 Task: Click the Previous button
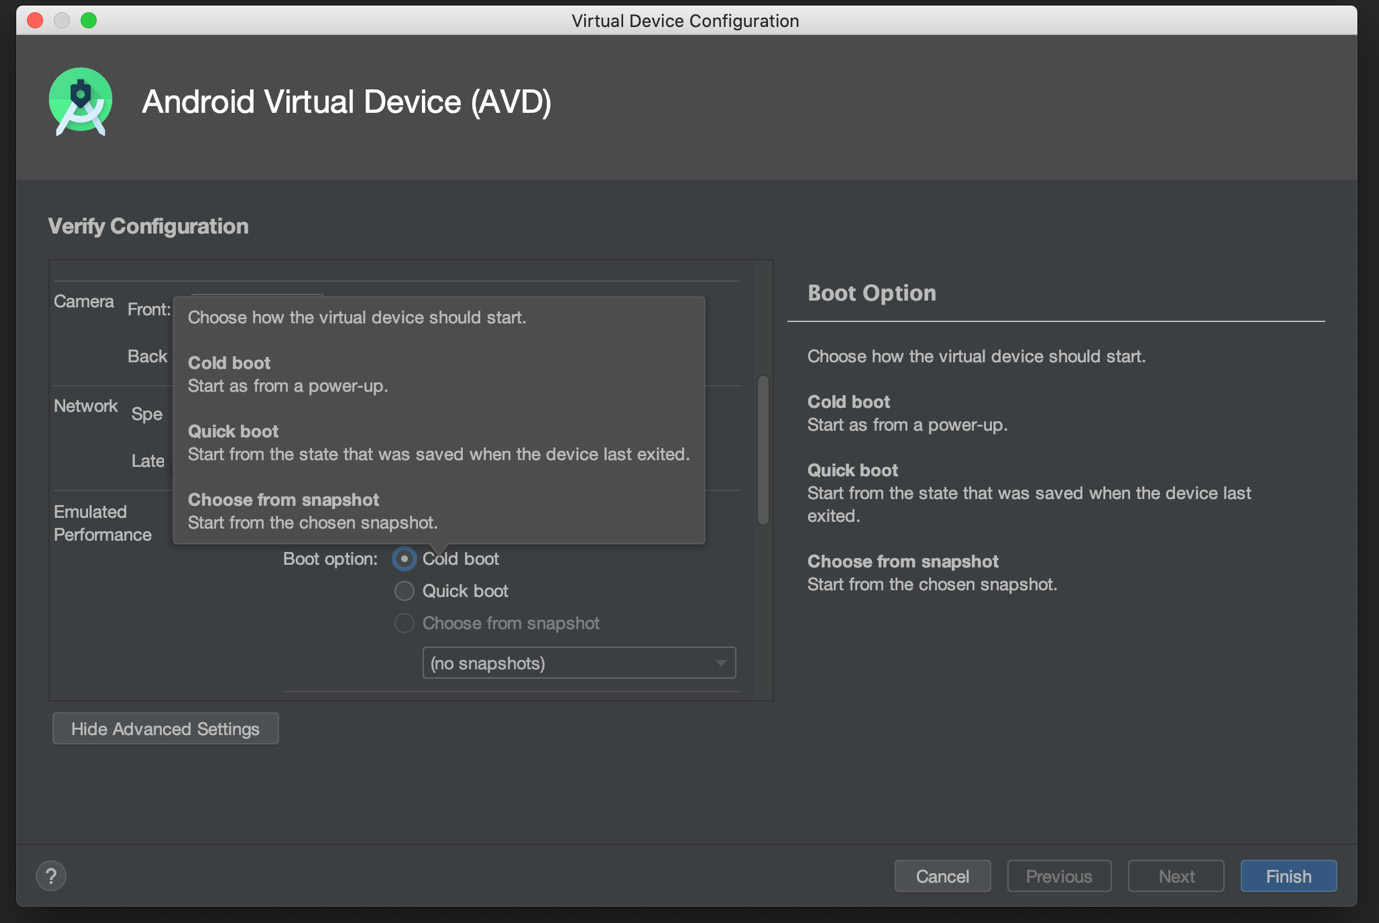tap(1059, 876)
